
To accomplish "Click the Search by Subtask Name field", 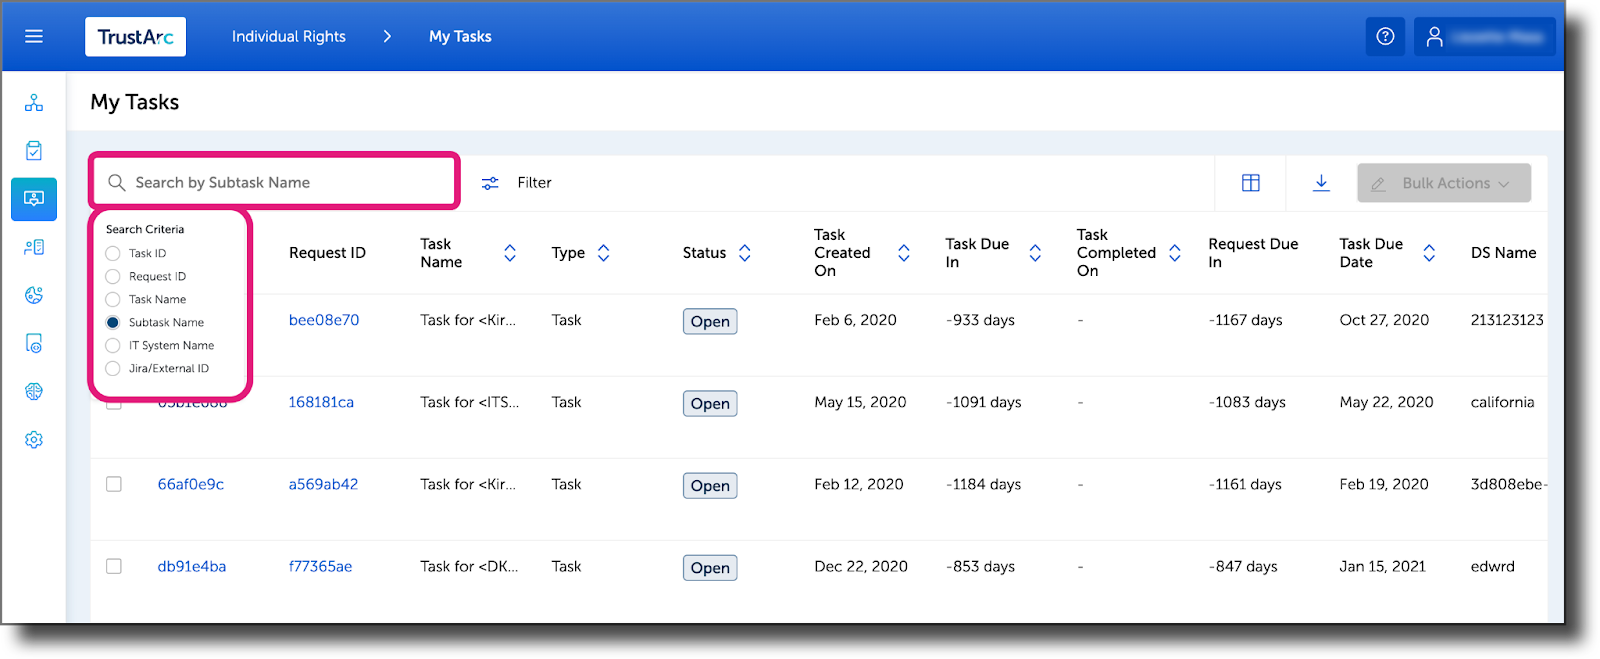I will 275,182.
